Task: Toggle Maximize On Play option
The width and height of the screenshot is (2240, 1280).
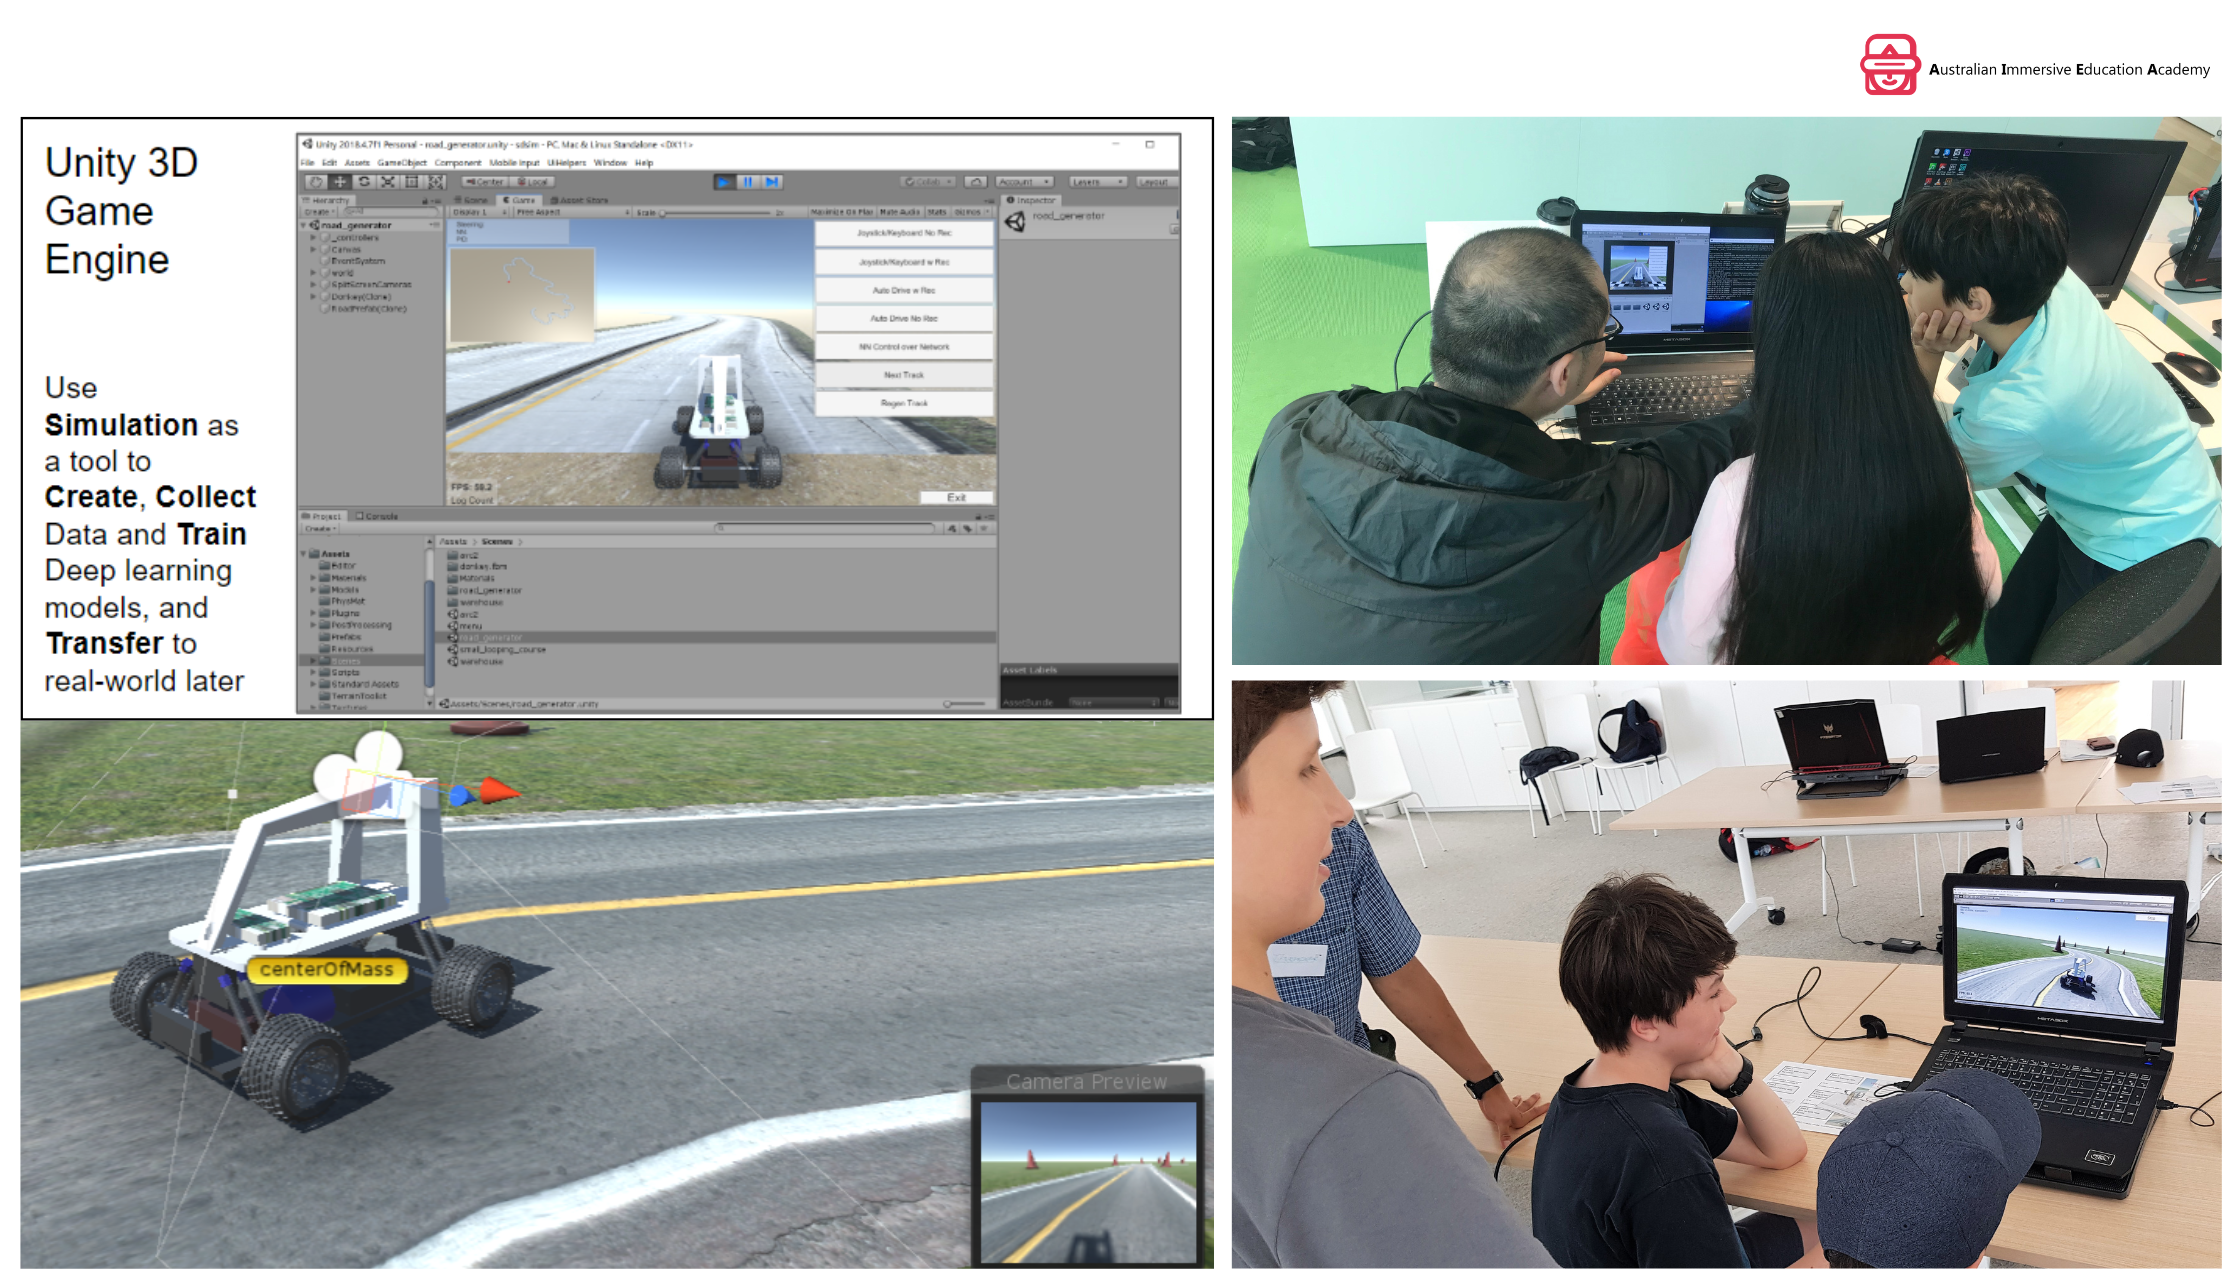Action: coord(842,212)
